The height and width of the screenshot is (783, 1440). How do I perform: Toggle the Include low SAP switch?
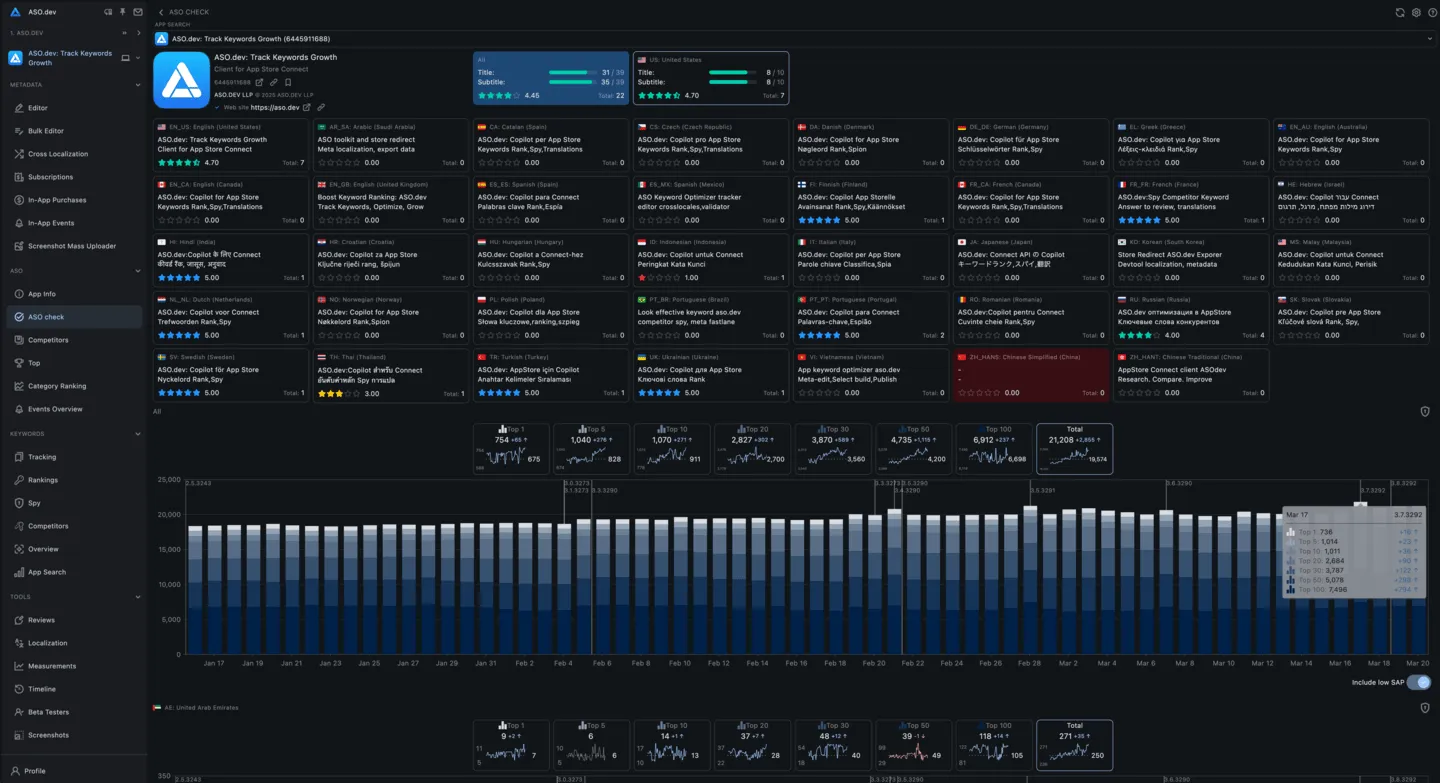click(x=1419, y=682)
